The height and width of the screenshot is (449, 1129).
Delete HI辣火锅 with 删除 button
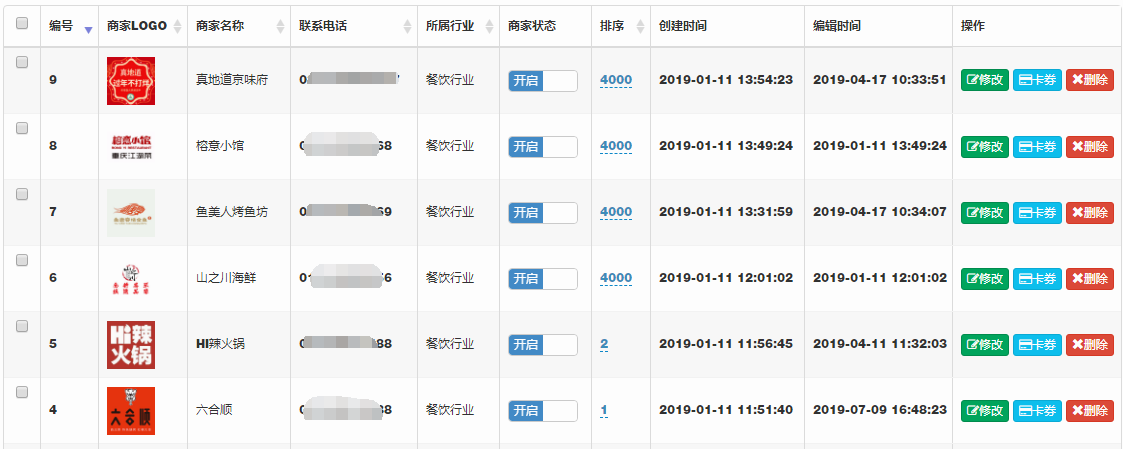1089,345
